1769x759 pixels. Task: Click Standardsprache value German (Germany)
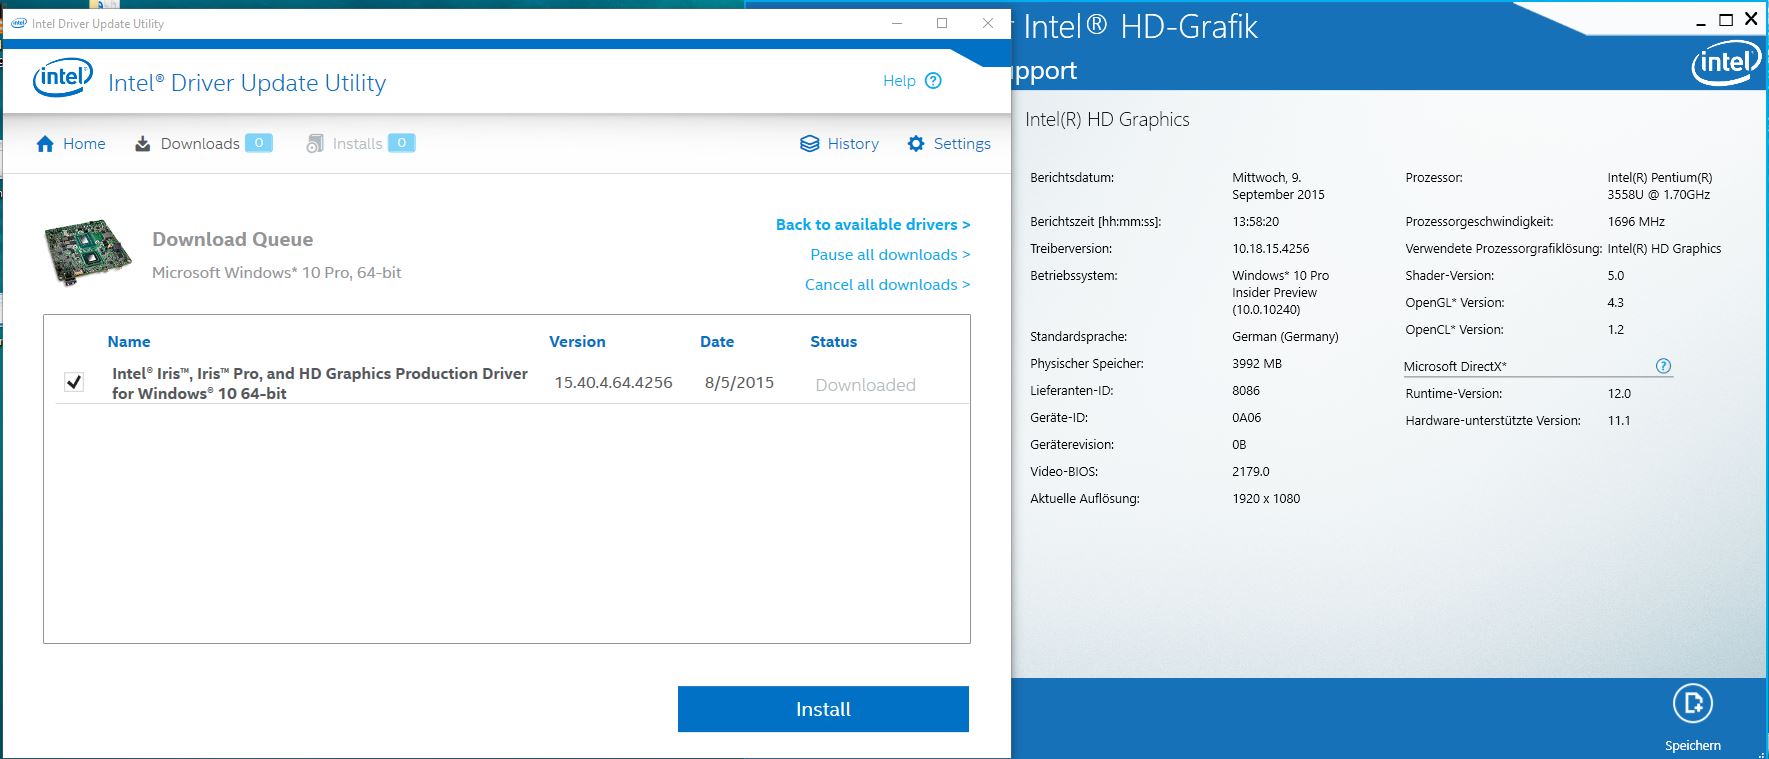click(1285, 337)
